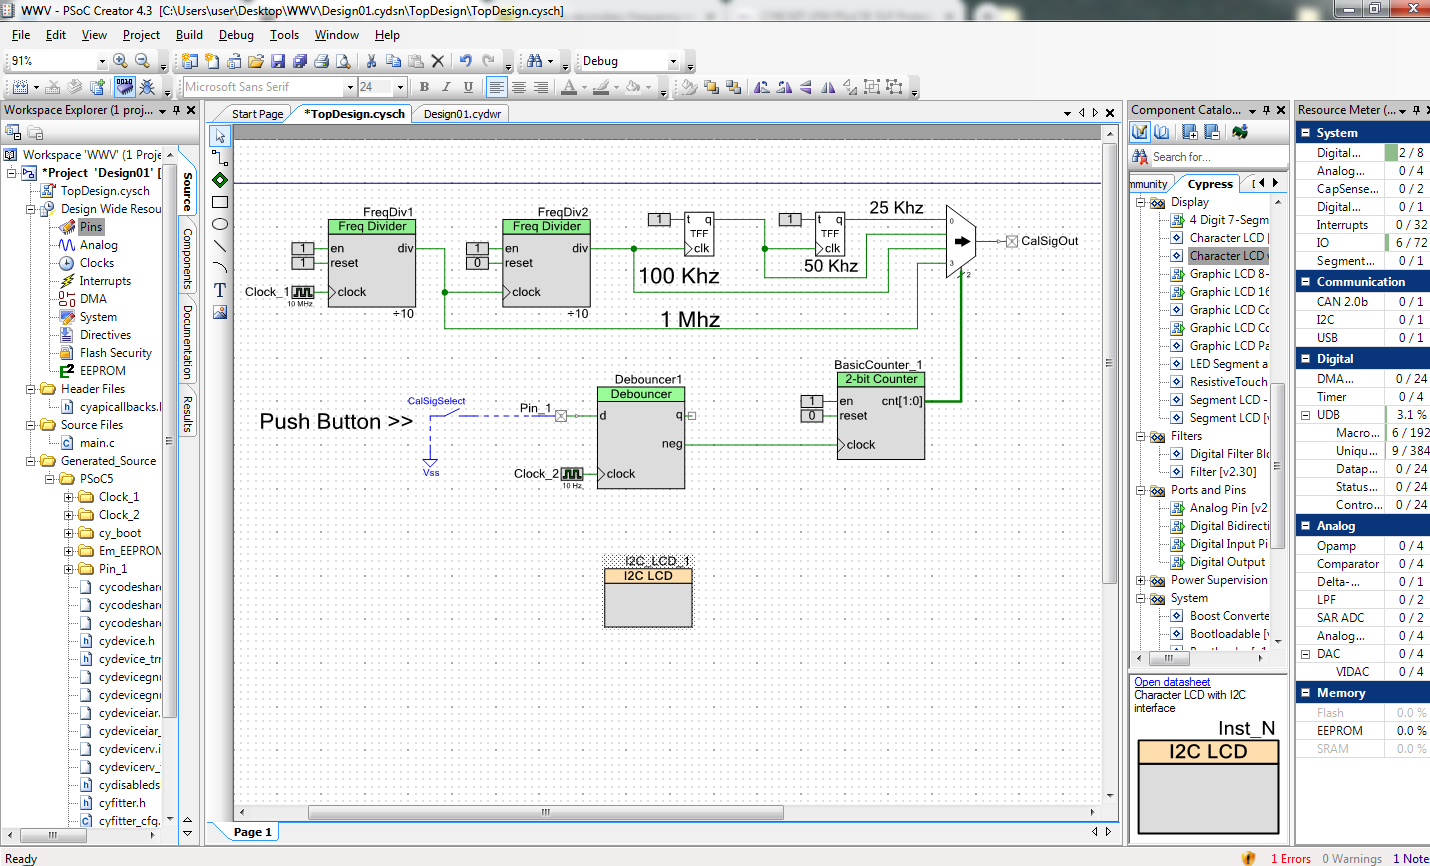Select the green diamond sheet connector tool
The width and height of the screenshot is (1430, 866).
pos(220,180)
